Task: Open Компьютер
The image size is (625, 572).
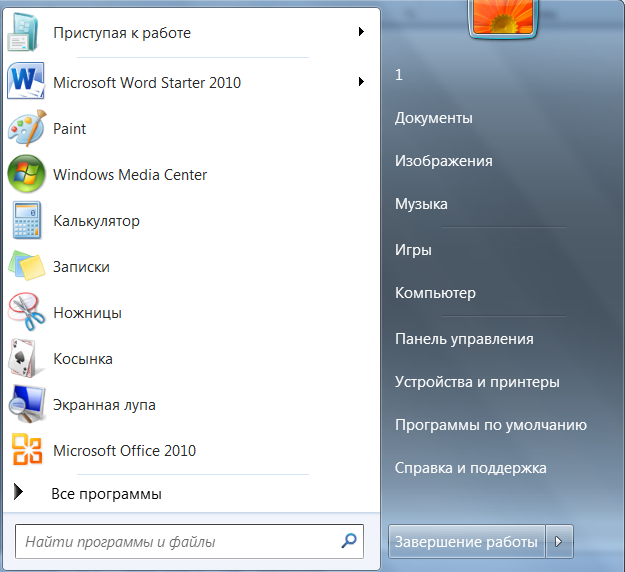Action: [x=435, y=293]
